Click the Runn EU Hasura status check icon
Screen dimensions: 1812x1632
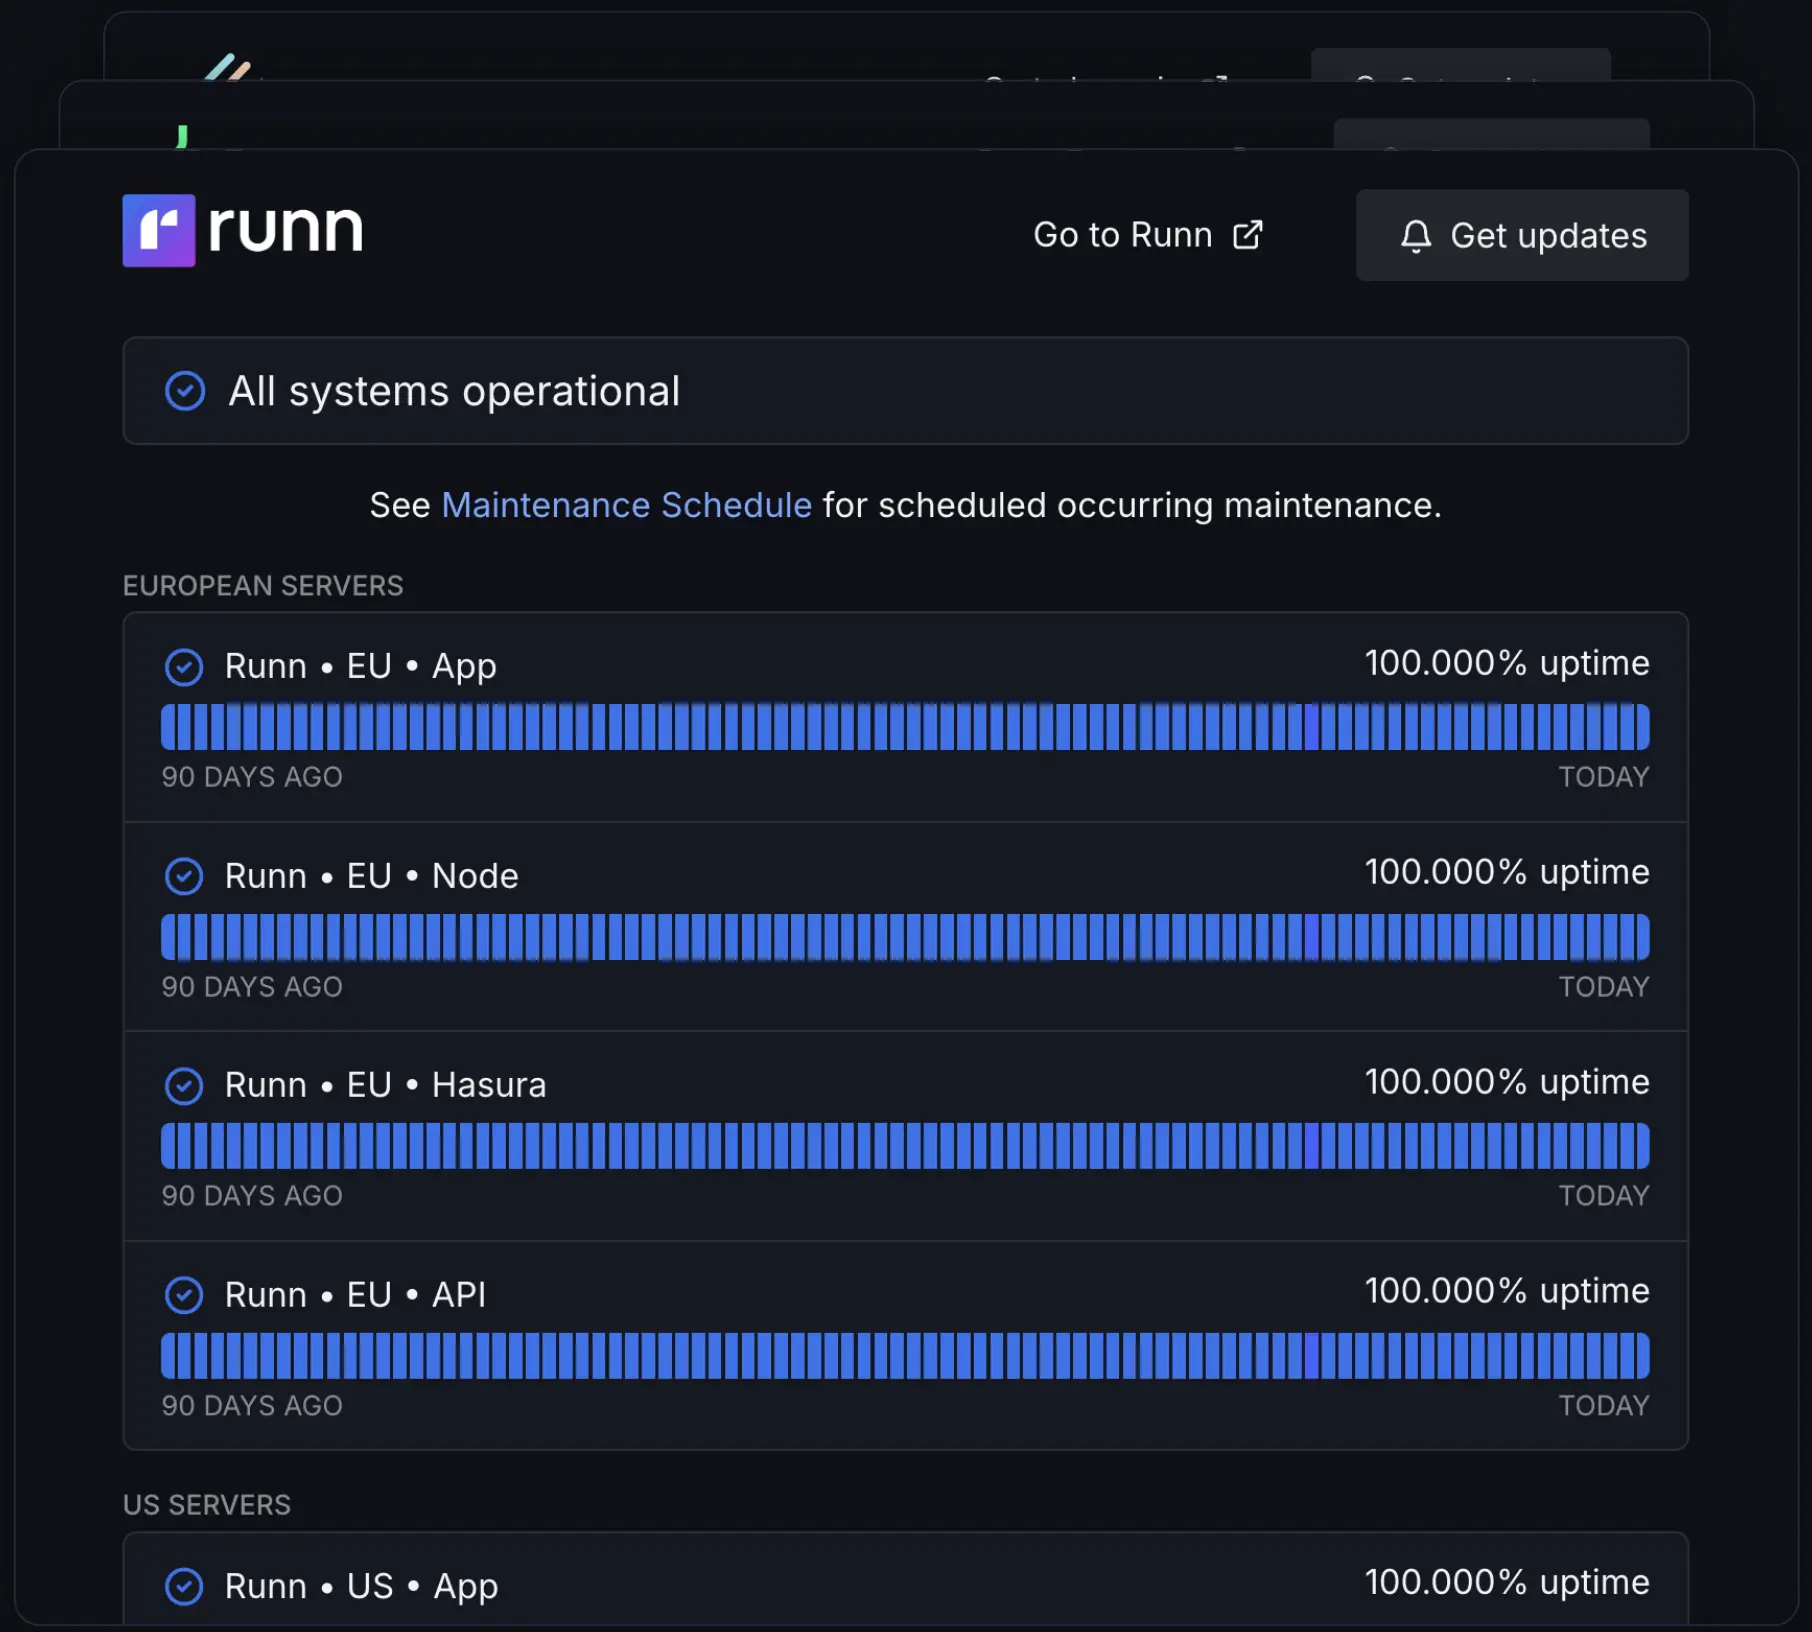[184, 1086]
